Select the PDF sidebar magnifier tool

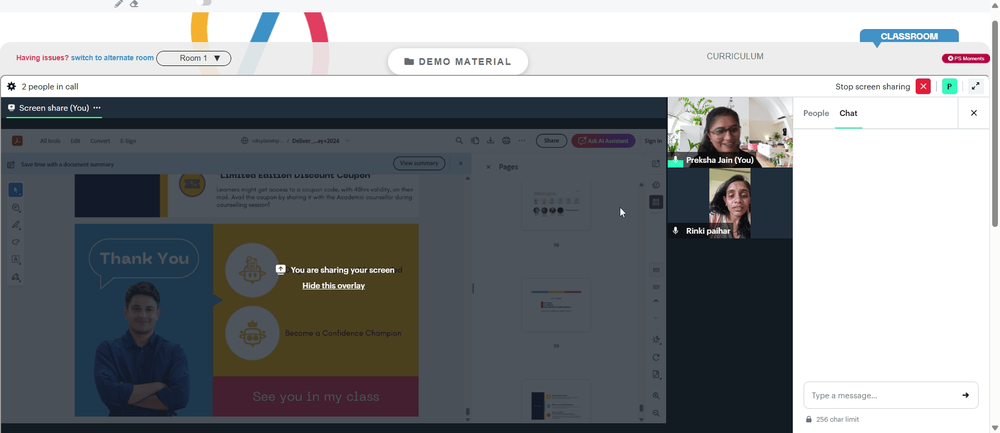click(x=16, y=208)
